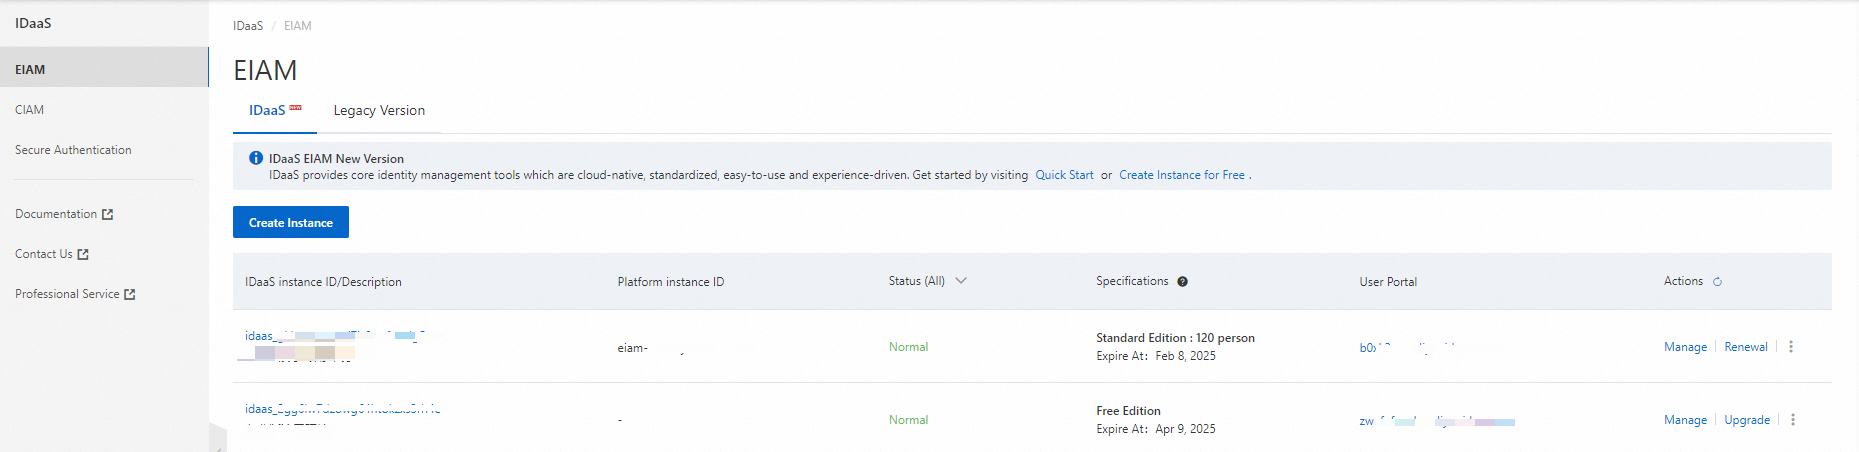Click the 'Free Edition' specification text
Viewport: 1859px width, 452px height.
pos(1128,411)
